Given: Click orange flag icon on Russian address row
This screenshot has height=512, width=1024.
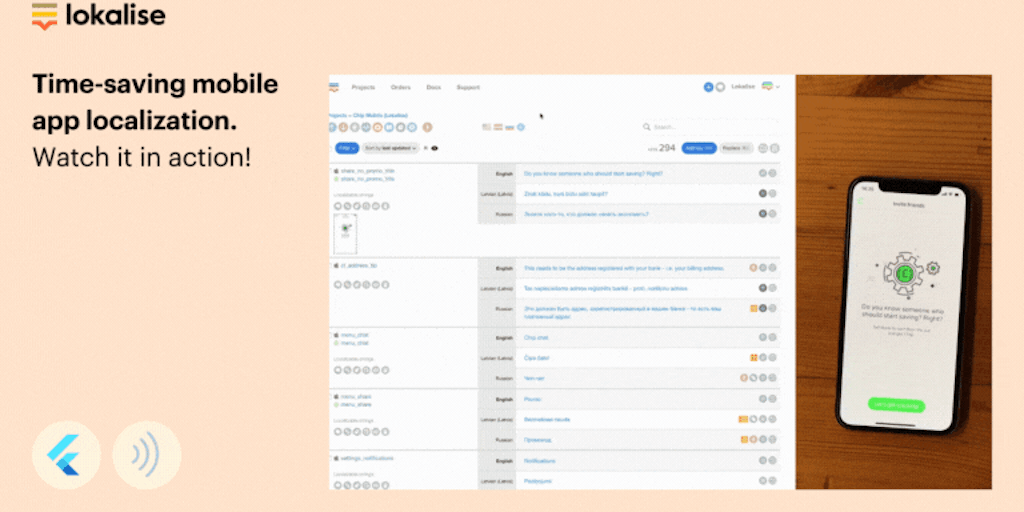Looking at the screenshot, I should coord(754,308).
